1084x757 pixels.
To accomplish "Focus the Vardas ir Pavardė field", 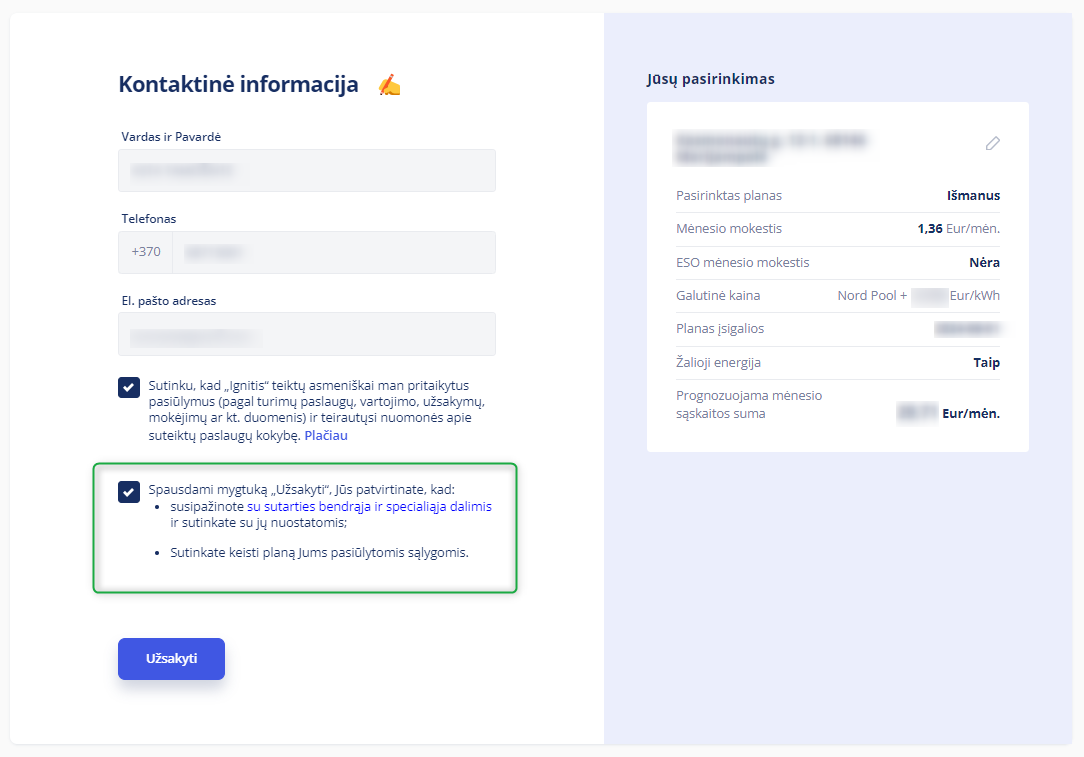I will point(307,170).
